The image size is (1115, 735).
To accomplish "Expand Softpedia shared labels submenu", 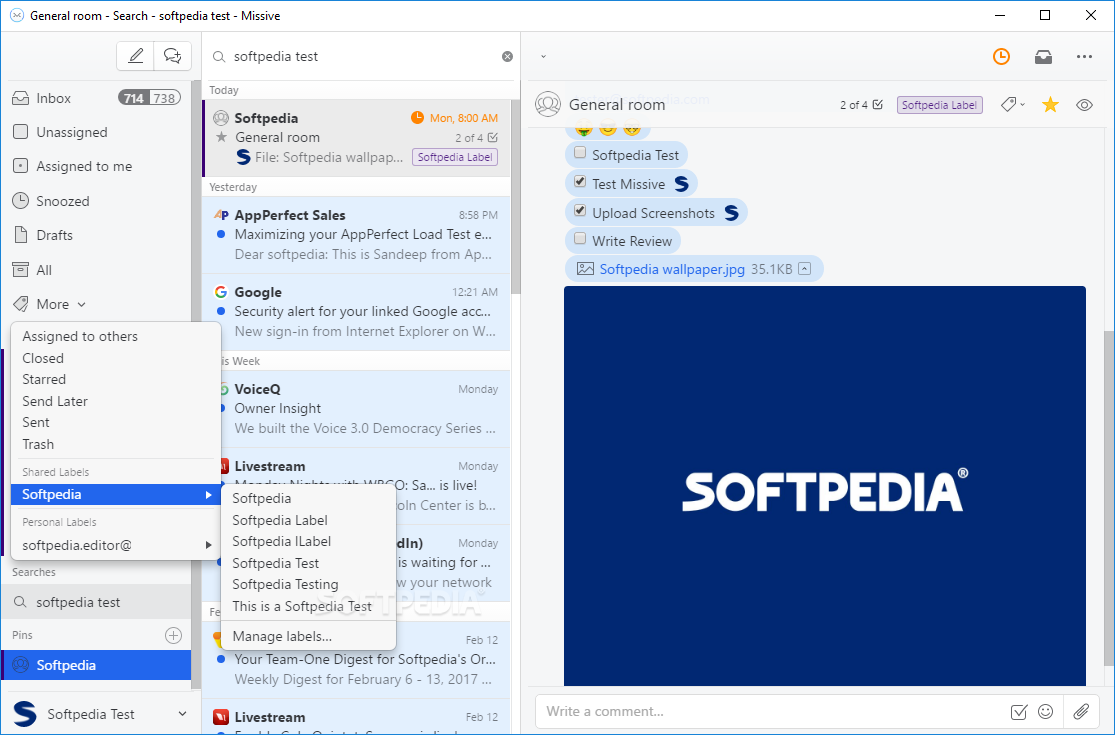I will pyautogui.click(x=115, y=495).
